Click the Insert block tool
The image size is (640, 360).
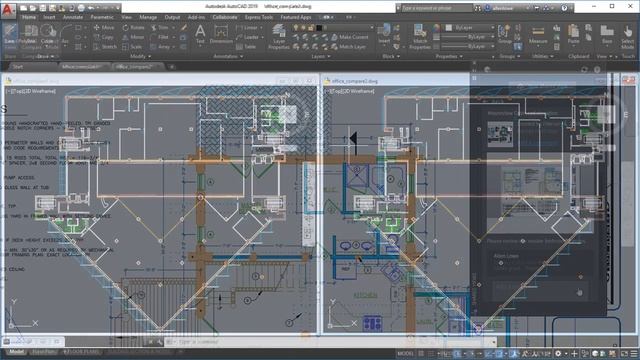[384, 34]
